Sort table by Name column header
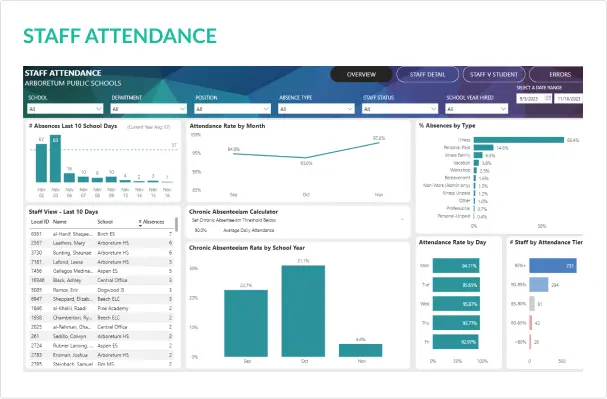The width and height of the screenshot is (607, 399). click(x=60, y=222)
